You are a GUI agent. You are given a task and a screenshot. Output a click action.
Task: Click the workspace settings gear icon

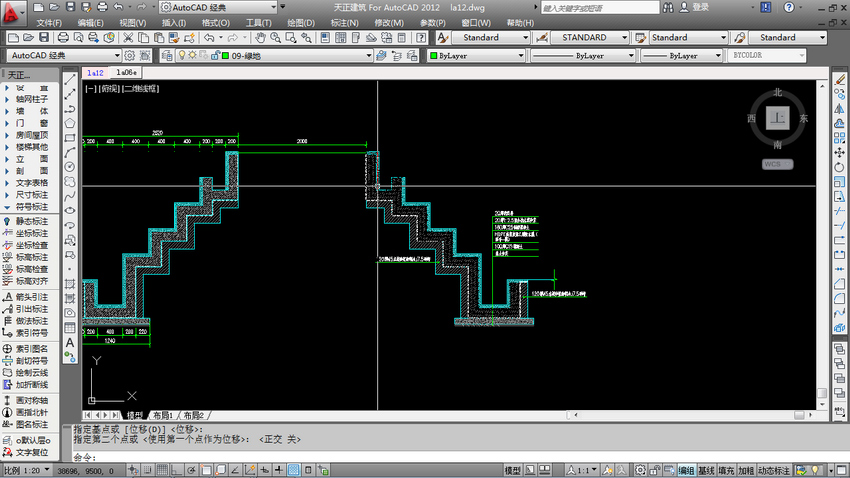tap(130, 55)
